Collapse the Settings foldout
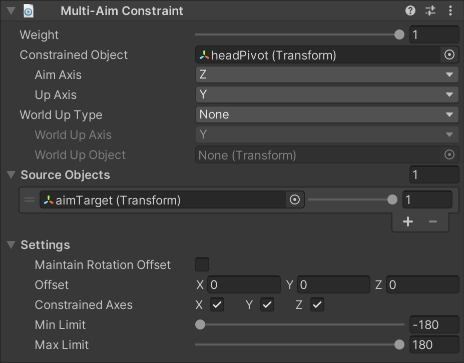 (11, 245)
